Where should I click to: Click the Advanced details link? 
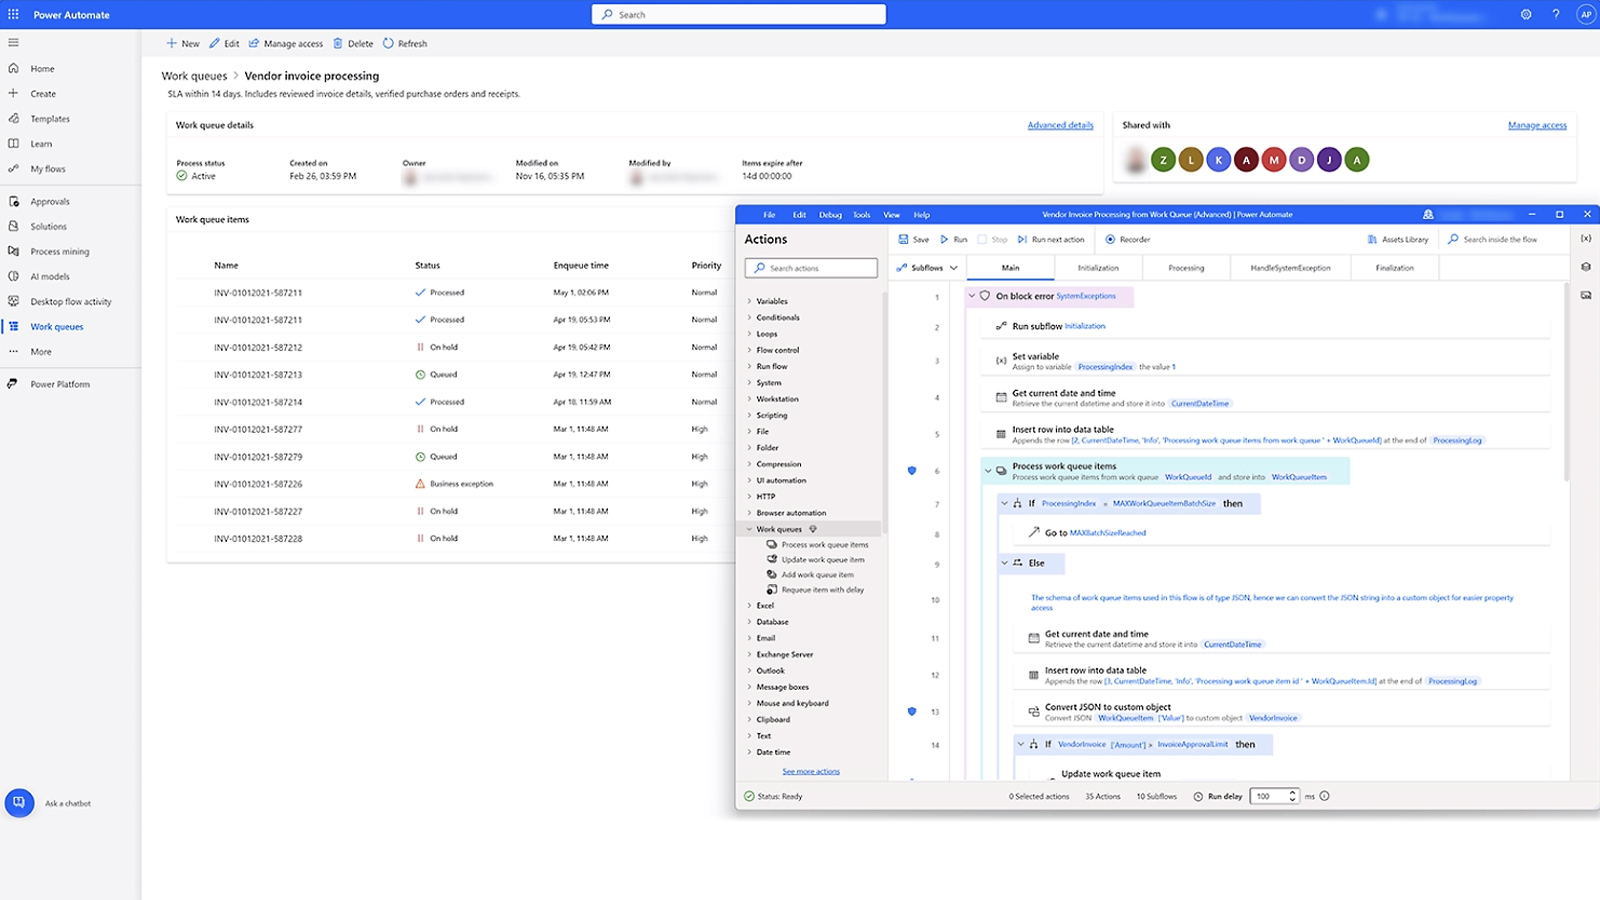[1060, 125]
